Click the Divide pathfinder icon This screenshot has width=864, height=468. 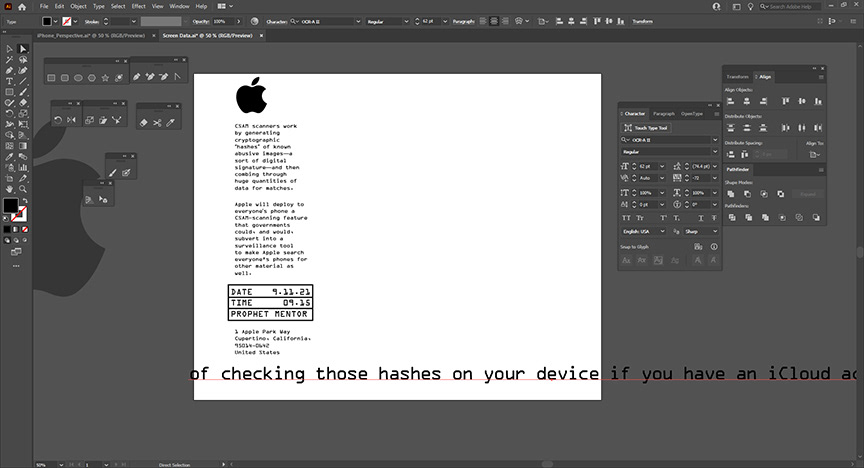(732, 218)
